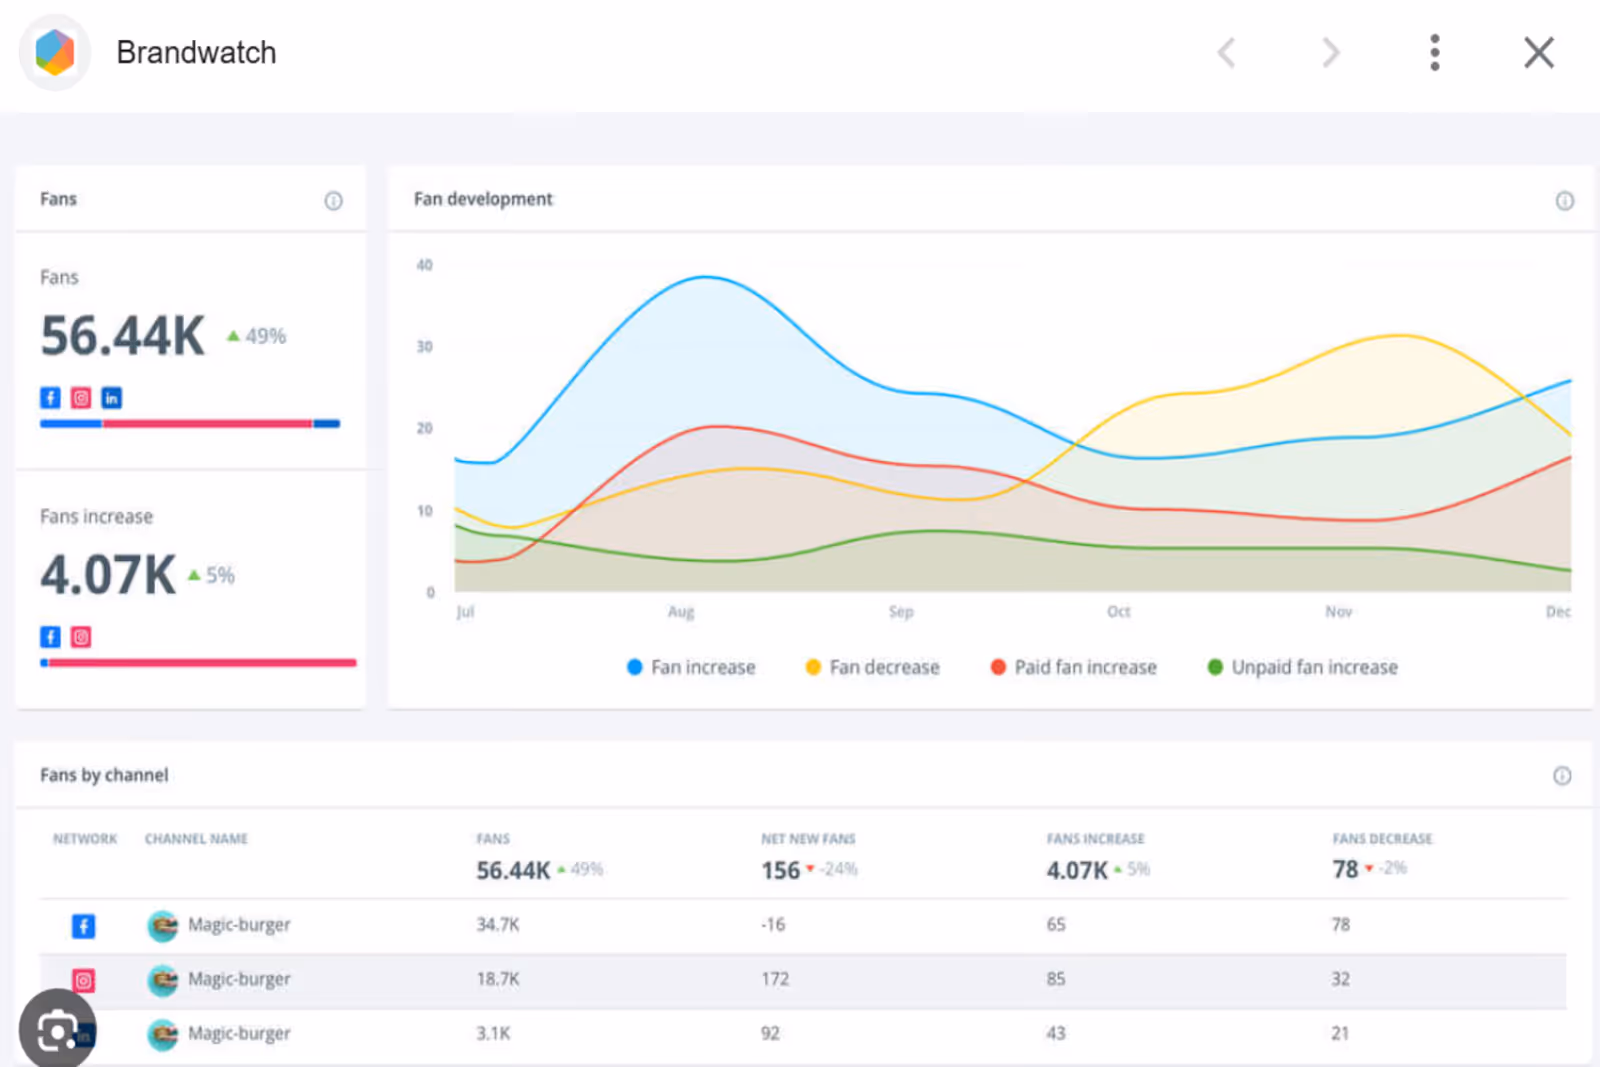The height and width of the screenshot is (1067, 1600).
Task: Sort by the FANS column header
Action: pyautogui.click(x=493, y=839)
